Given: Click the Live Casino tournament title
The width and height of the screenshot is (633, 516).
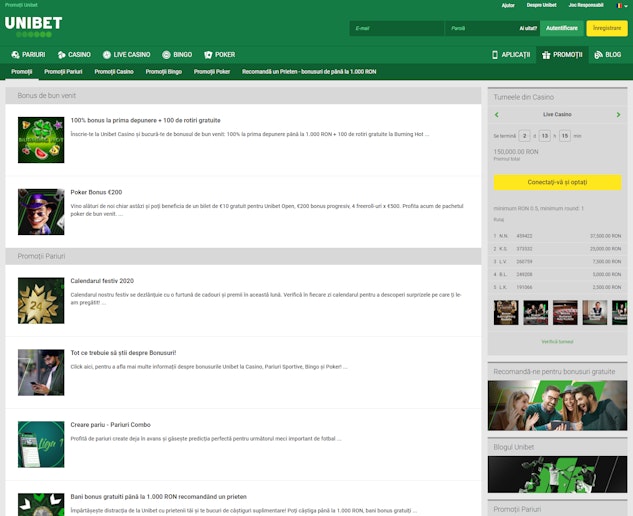Looking at the screenshot, I should [557, 115].
